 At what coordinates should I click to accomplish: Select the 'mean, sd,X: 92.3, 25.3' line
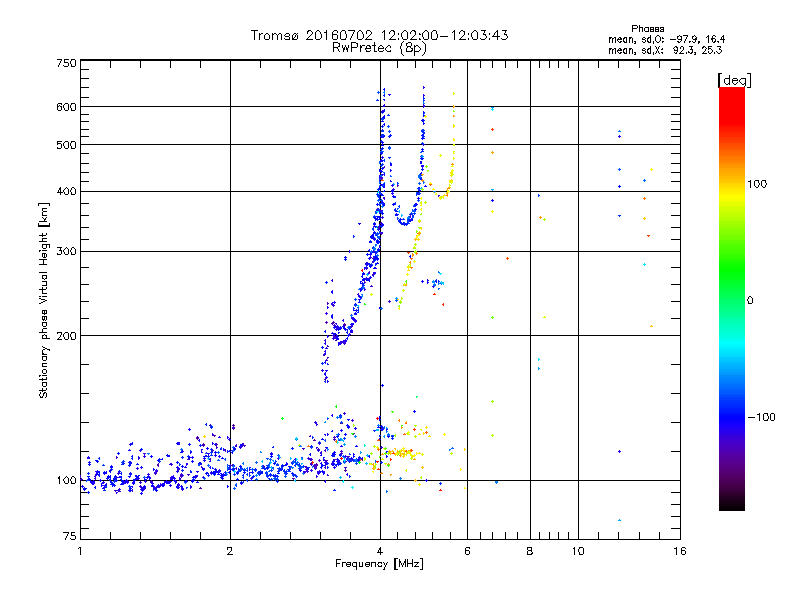coord(665,50)
